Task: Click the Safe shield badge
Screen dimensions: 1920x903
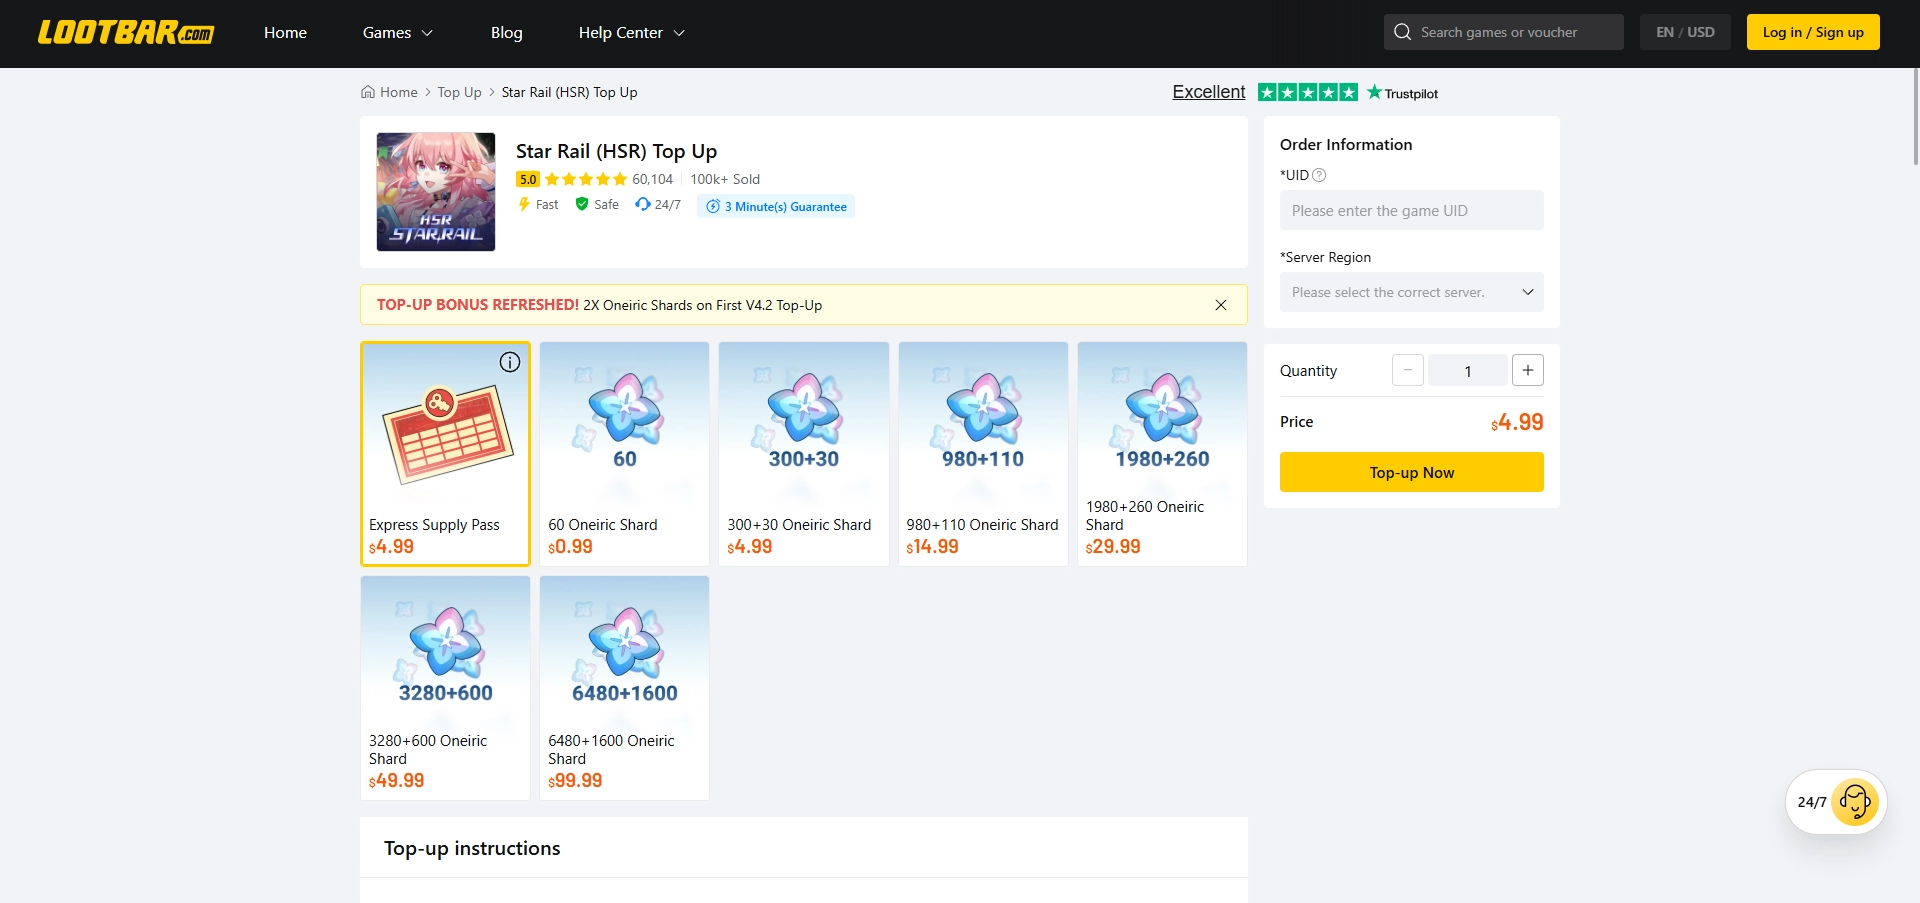Action: click(x=597, y=205)
